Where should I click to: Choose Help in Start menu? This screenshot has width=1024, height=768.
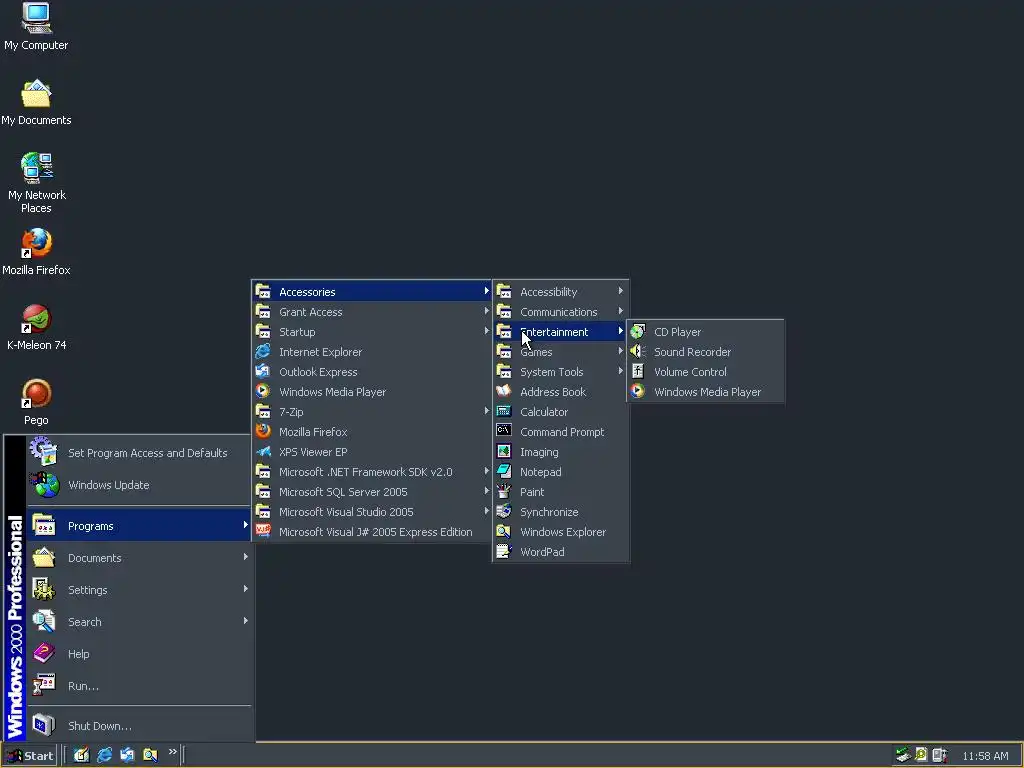click(139, 654)
